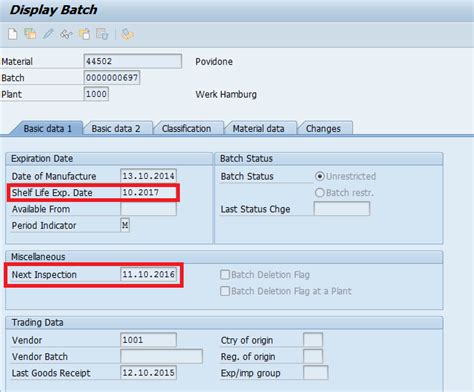Click the Last Goods Receipt label
This screenshot has width=474, height=392.
[51, 373]
